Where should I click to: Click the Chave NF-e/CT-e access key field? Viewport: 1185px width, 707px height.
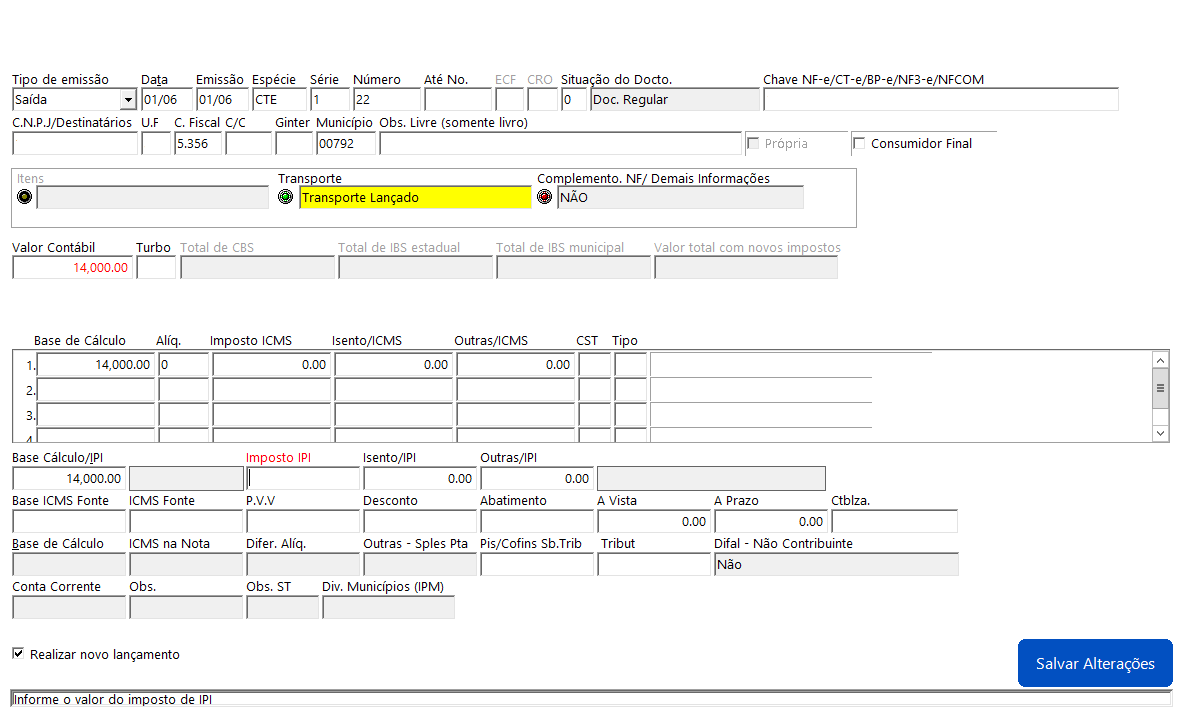[x=941, y=100]
